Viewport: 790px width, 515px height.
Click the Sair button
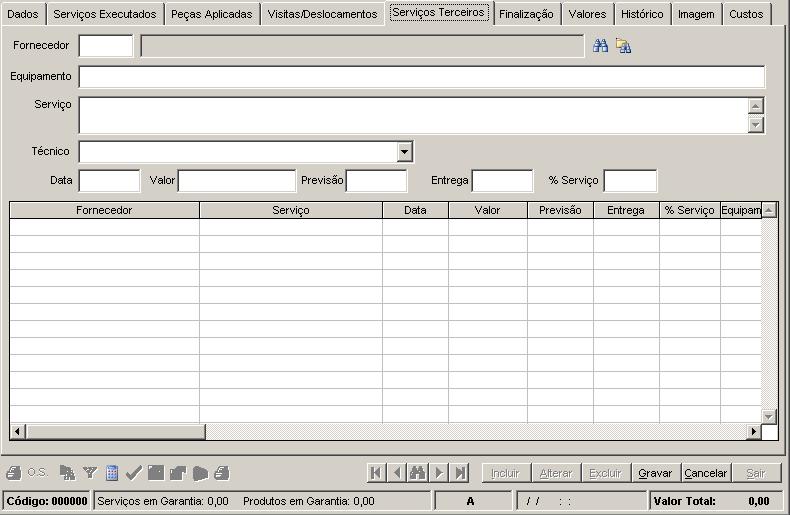[756, 473]
